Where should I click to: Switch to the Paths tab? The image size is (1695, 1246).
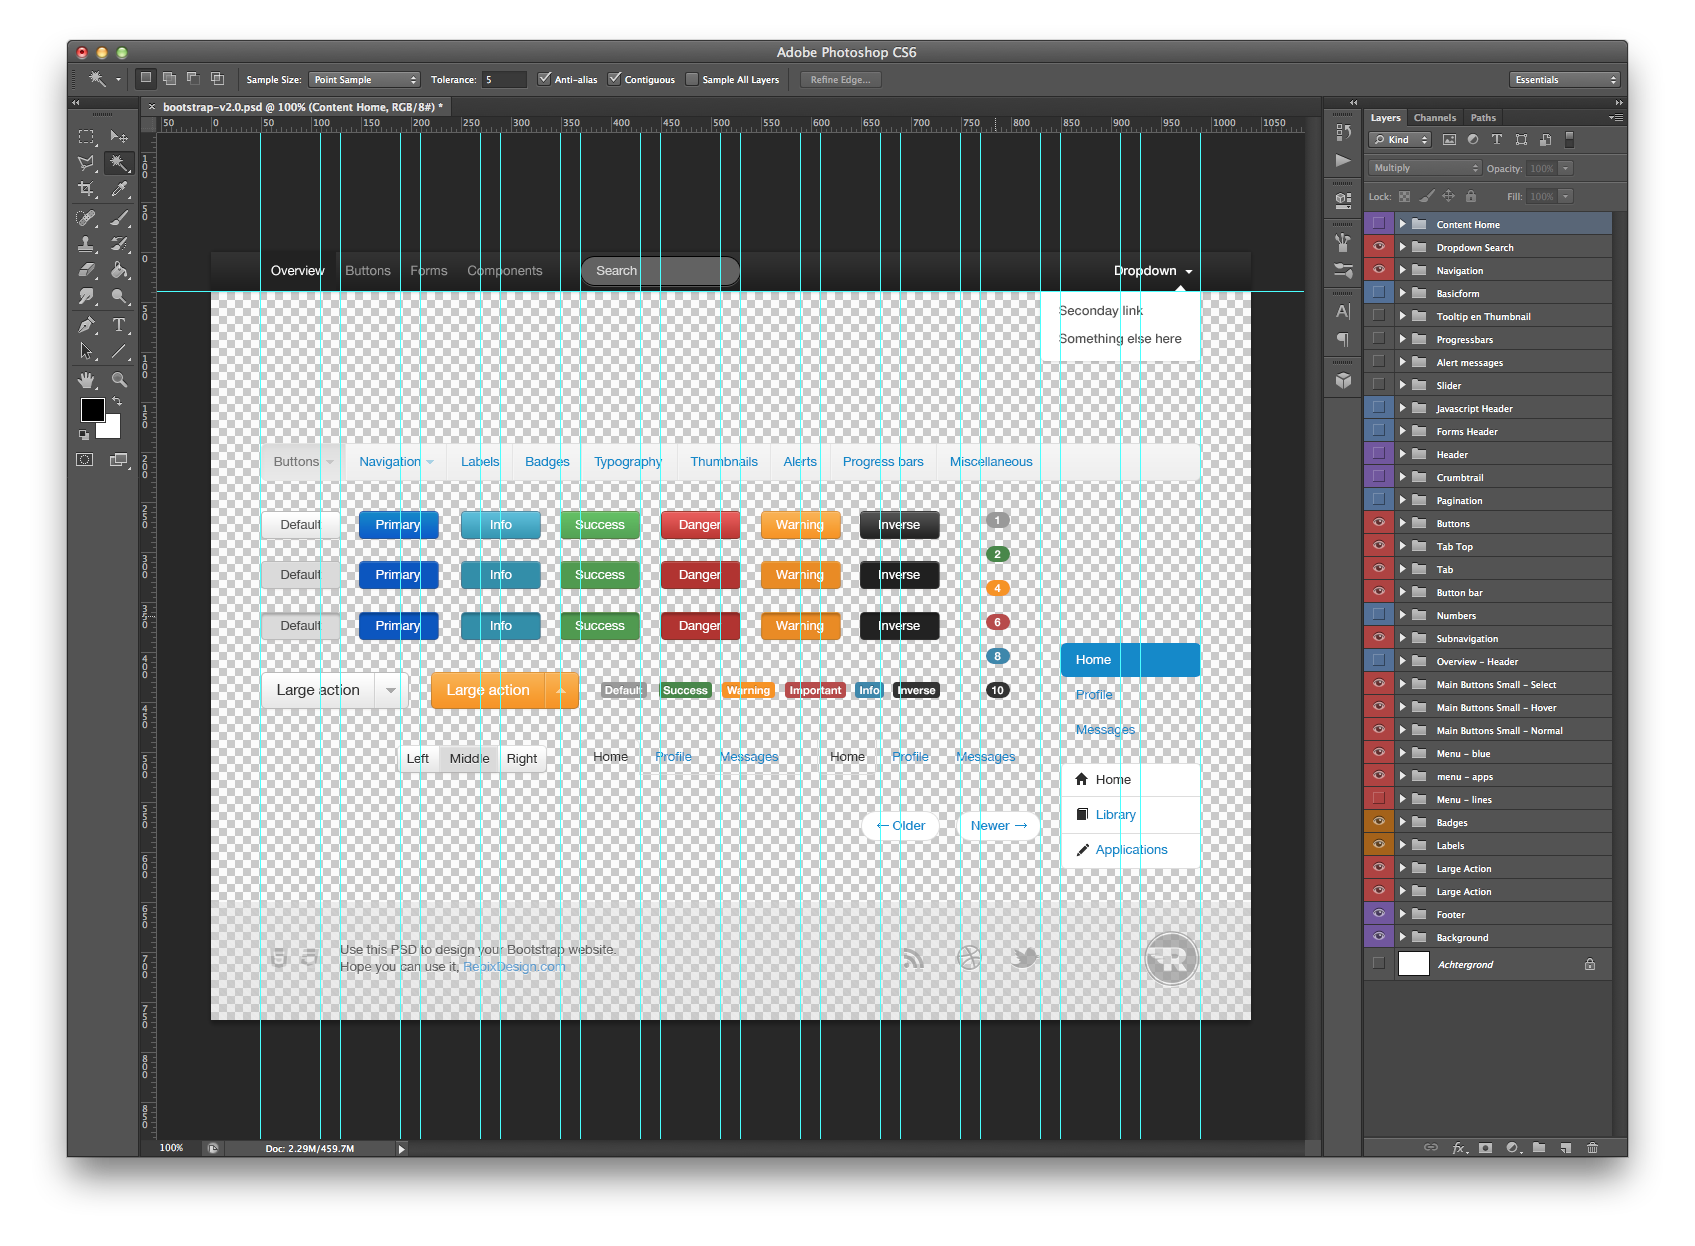point(1483,117)
